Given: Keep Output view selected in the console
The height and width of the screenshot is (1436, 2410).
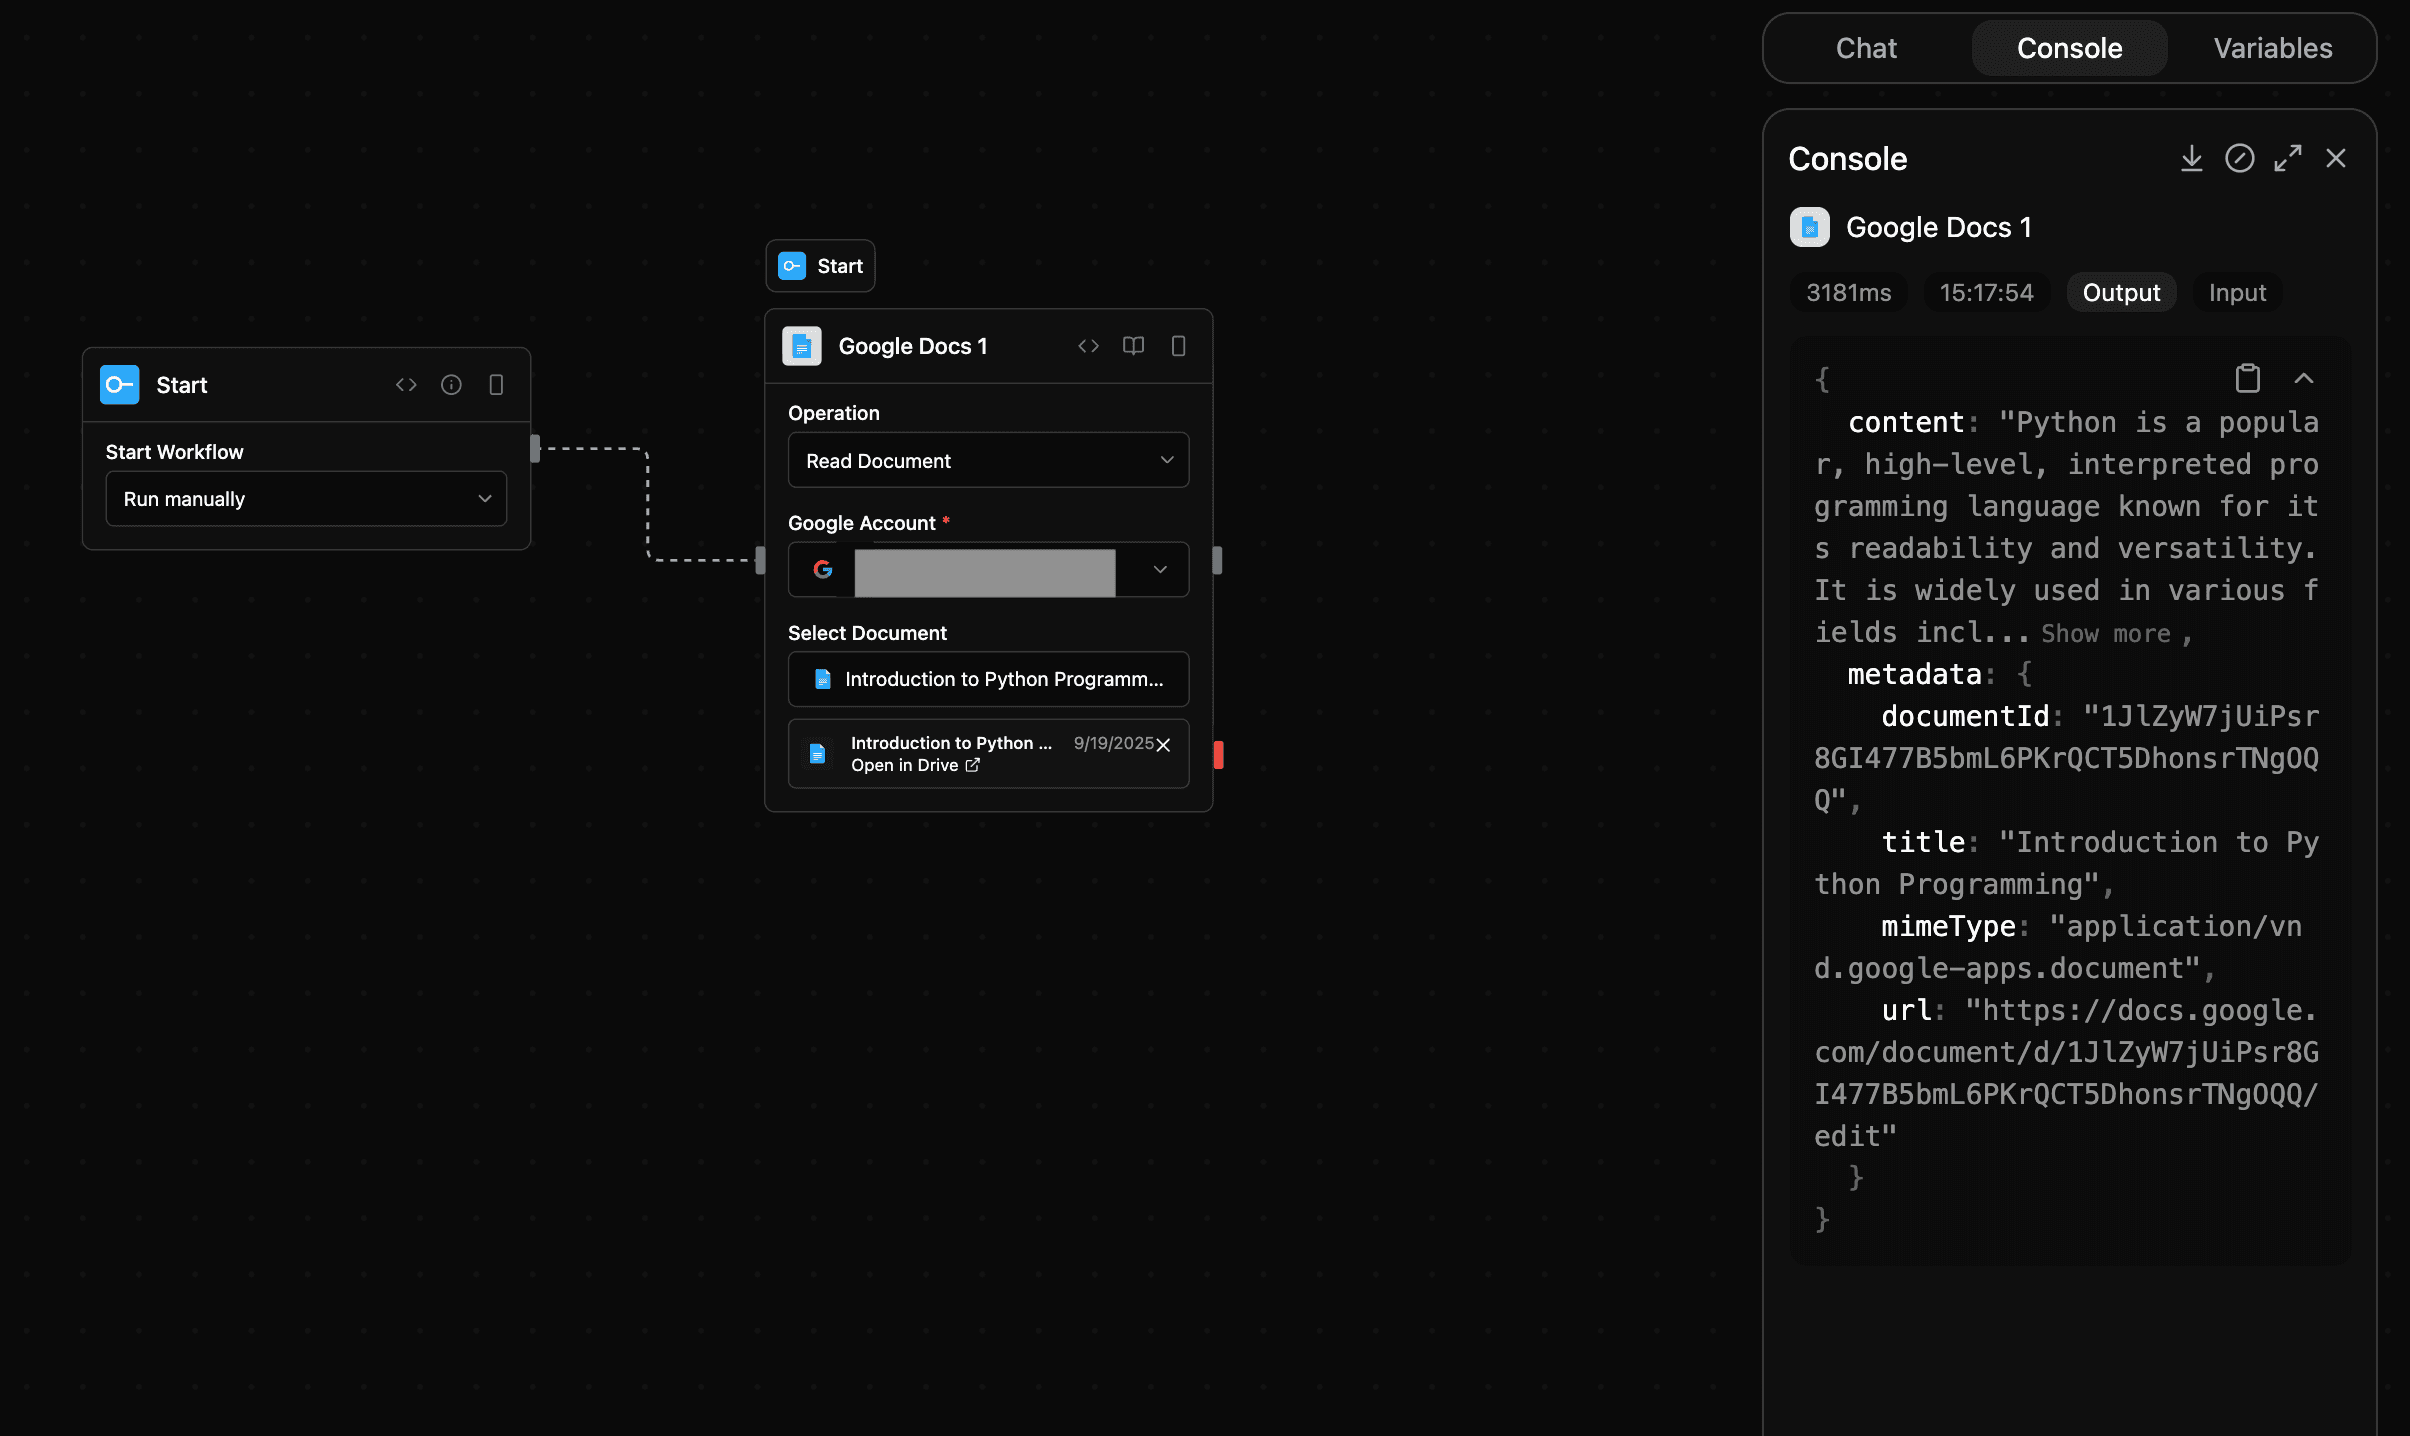Looking at the screenshot, I should click(2120, 292).
